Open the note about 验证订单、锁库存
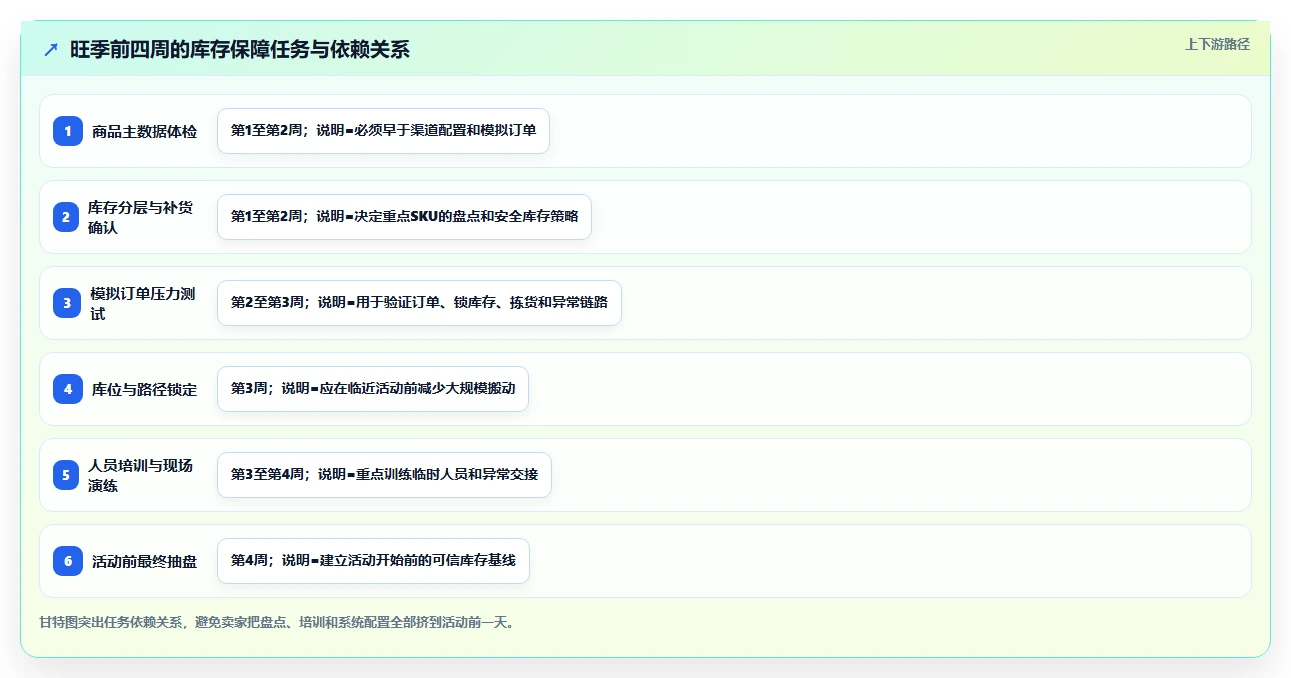This screenshot has width=1291, height=678. [419, 303]
